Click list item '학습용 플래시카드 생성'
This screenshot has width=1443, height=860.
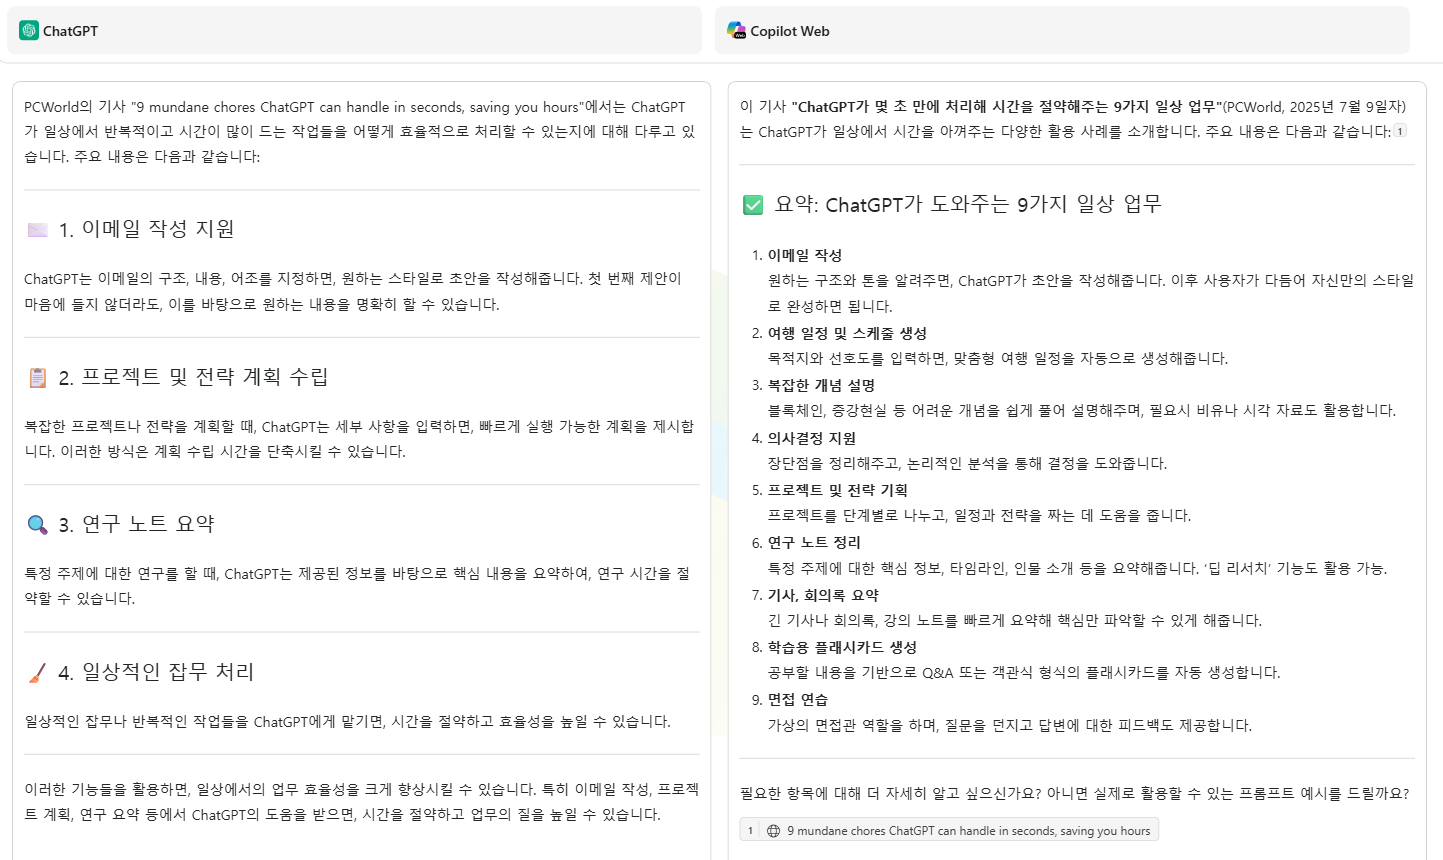842,647
